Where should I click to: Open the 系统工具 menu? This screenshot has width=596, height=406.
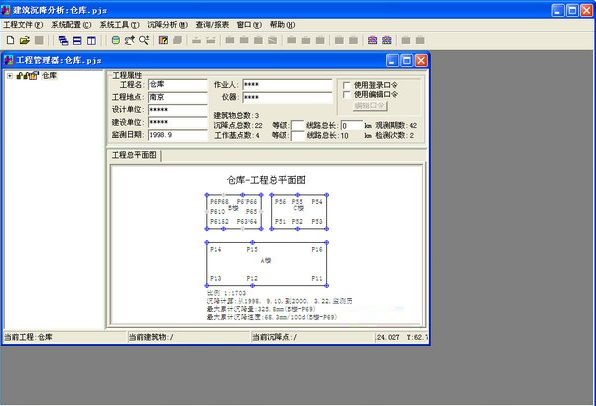pos(119,25)
